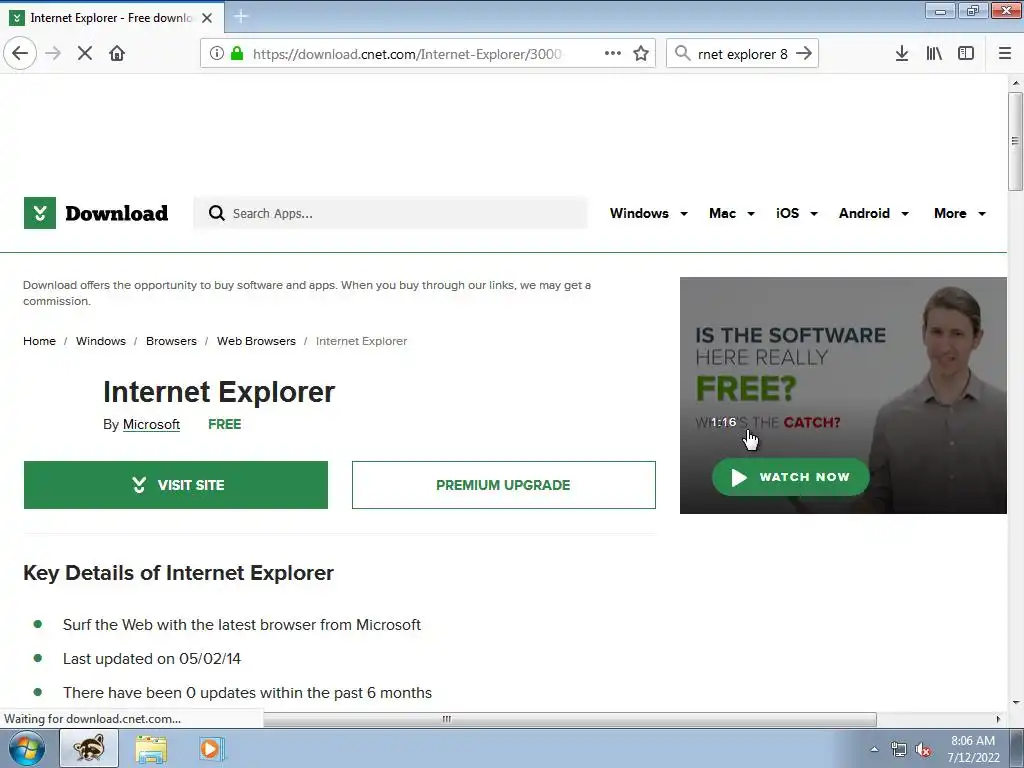Click the green Download logo icon
Image resolution: width=1024 pixels, height=768 pixels.
click(x=40, y=213)
